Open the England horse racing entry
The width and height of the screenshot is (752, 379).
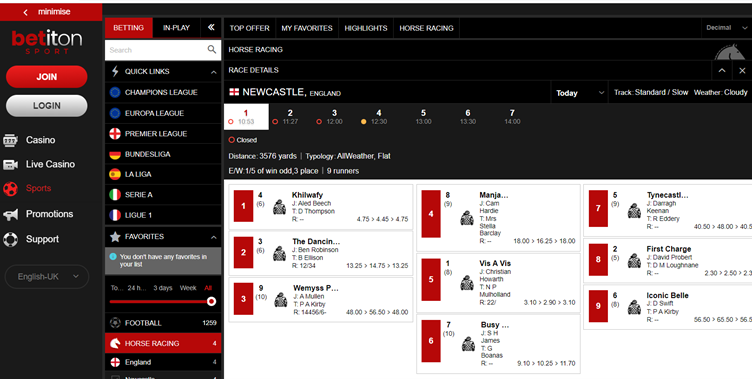tap(163, 362)
